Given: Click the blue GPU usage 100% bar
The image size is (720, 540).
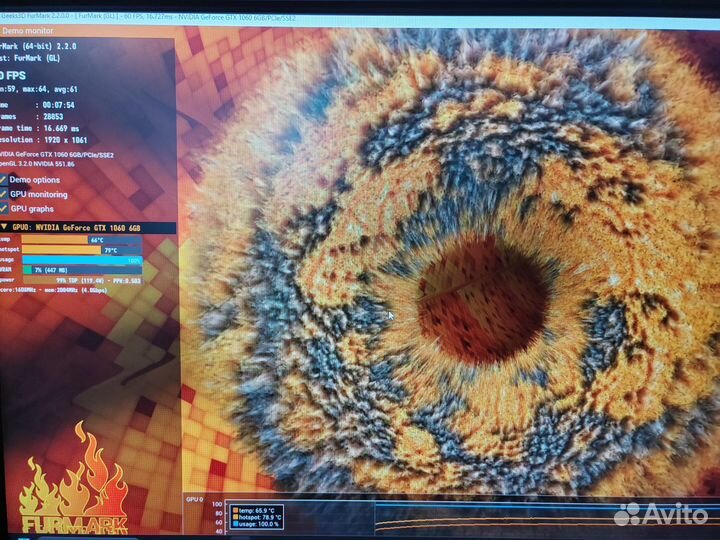Looking at the screenshot, I should 80,260.
